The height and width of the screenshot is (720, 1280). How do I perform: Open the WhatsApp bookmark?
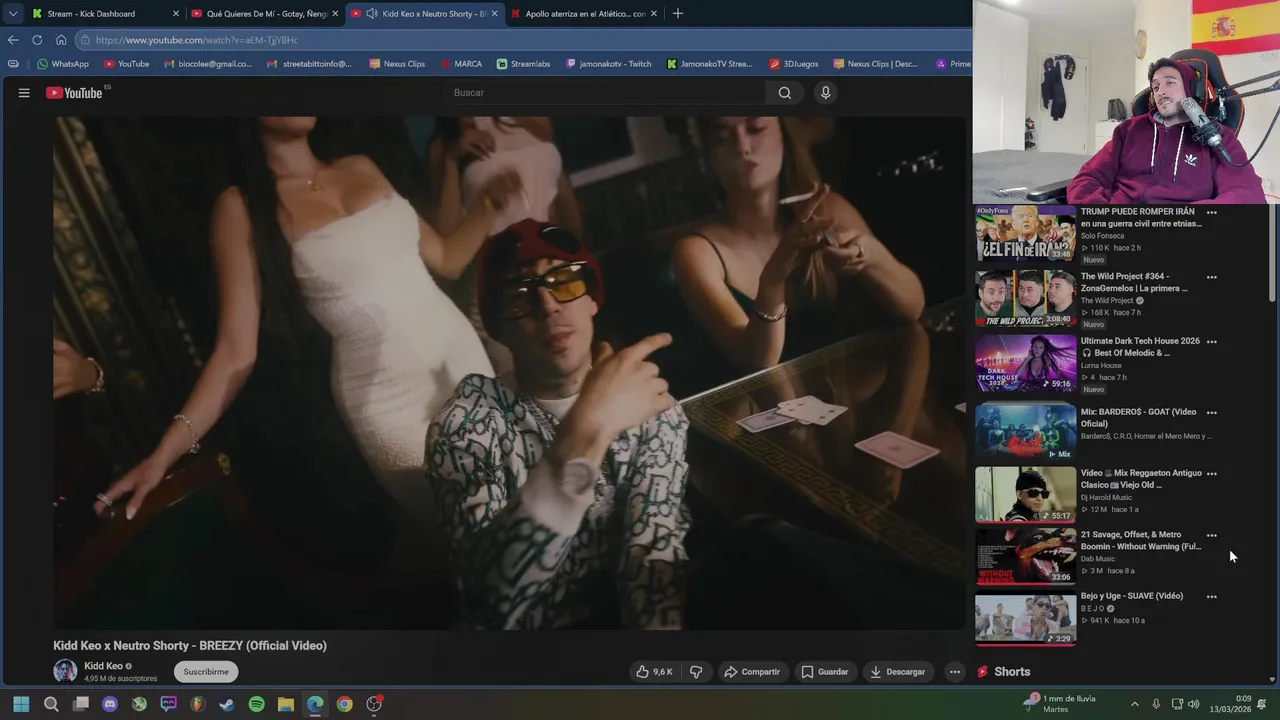(63, 64)
